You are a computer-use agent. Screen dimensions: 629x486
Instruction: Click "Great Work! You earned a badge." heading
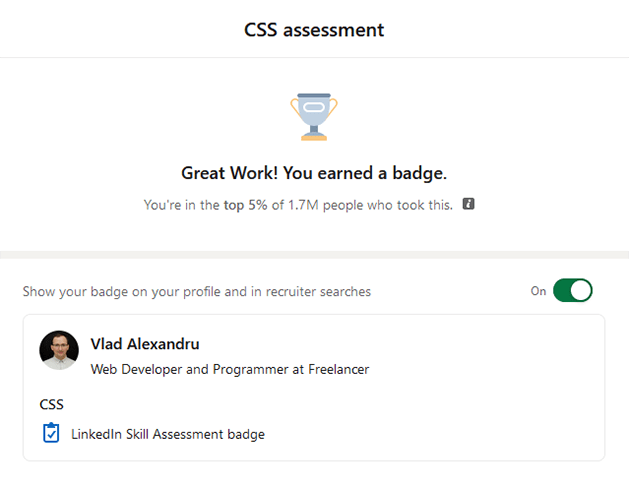point(314,173)
